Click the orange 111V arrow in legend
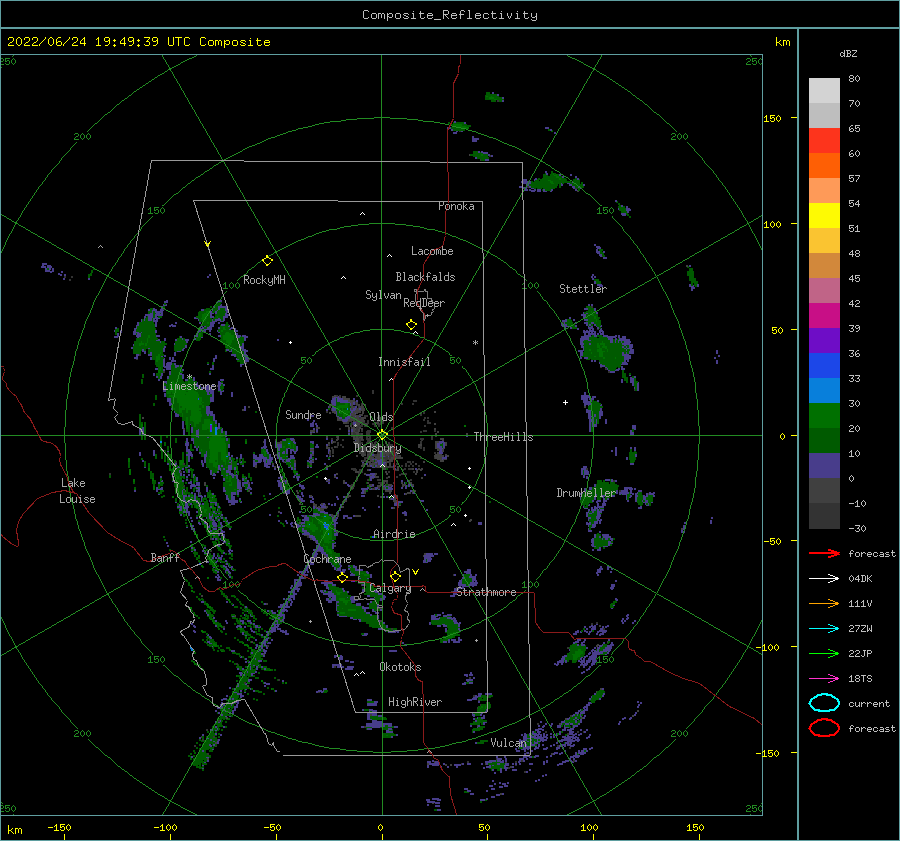900x841 pixels. tap(824, 603)
